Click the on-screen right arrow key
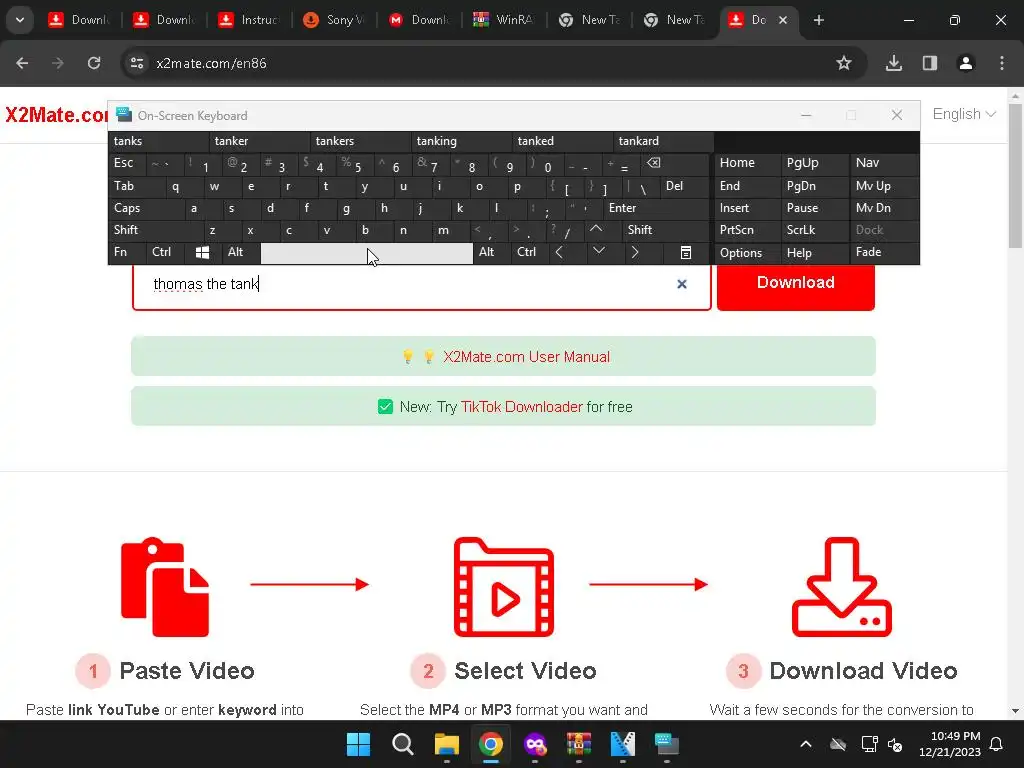 (x=635, y=252)
